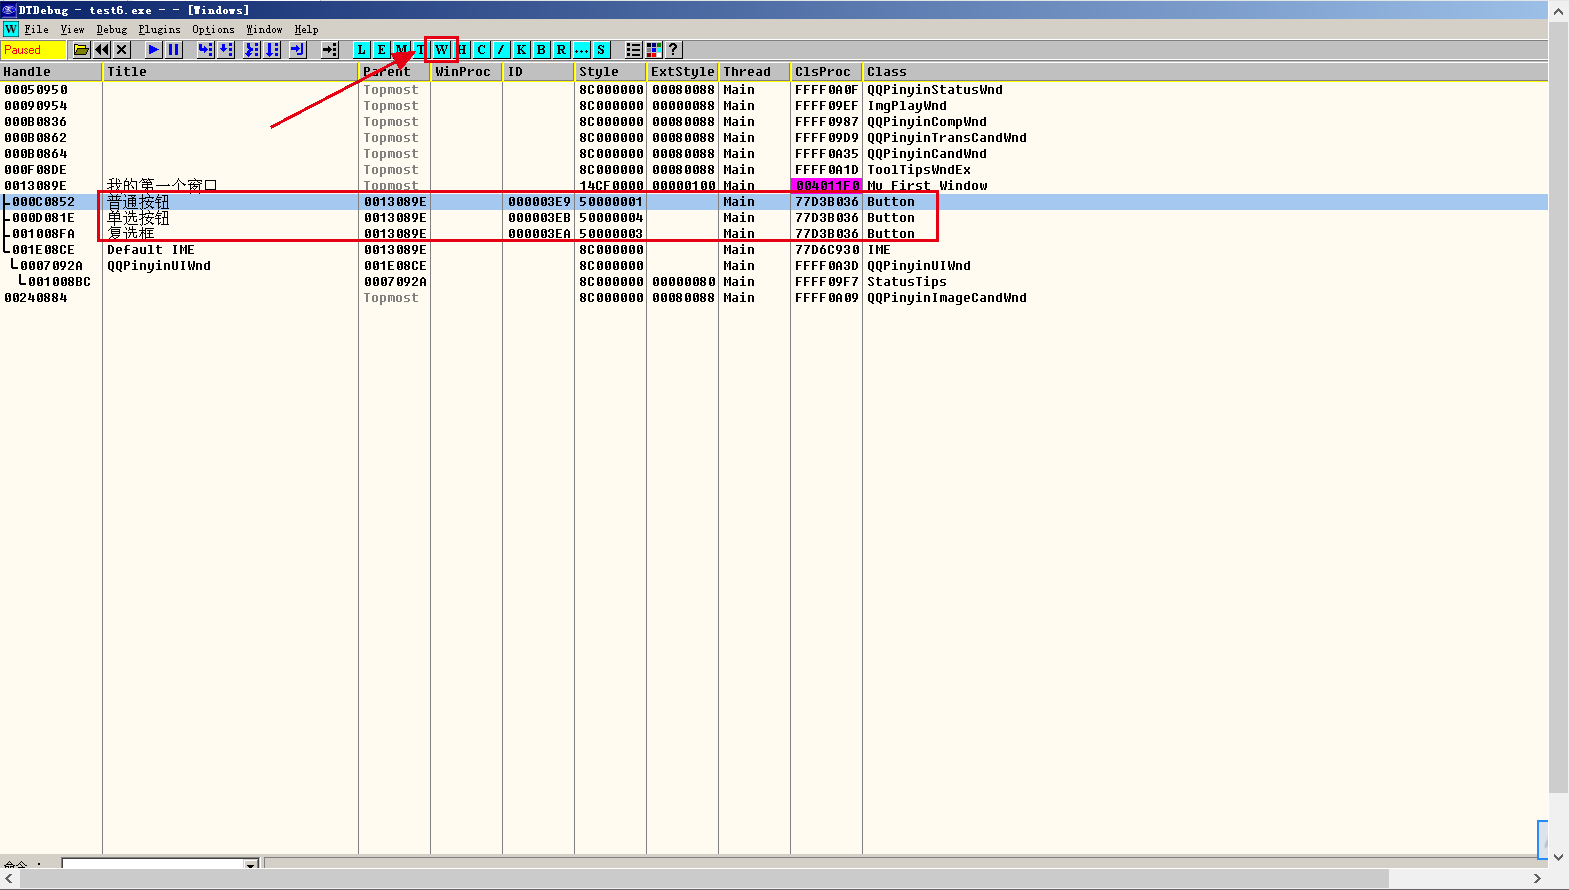Run the program with the blue play icon

153,50
